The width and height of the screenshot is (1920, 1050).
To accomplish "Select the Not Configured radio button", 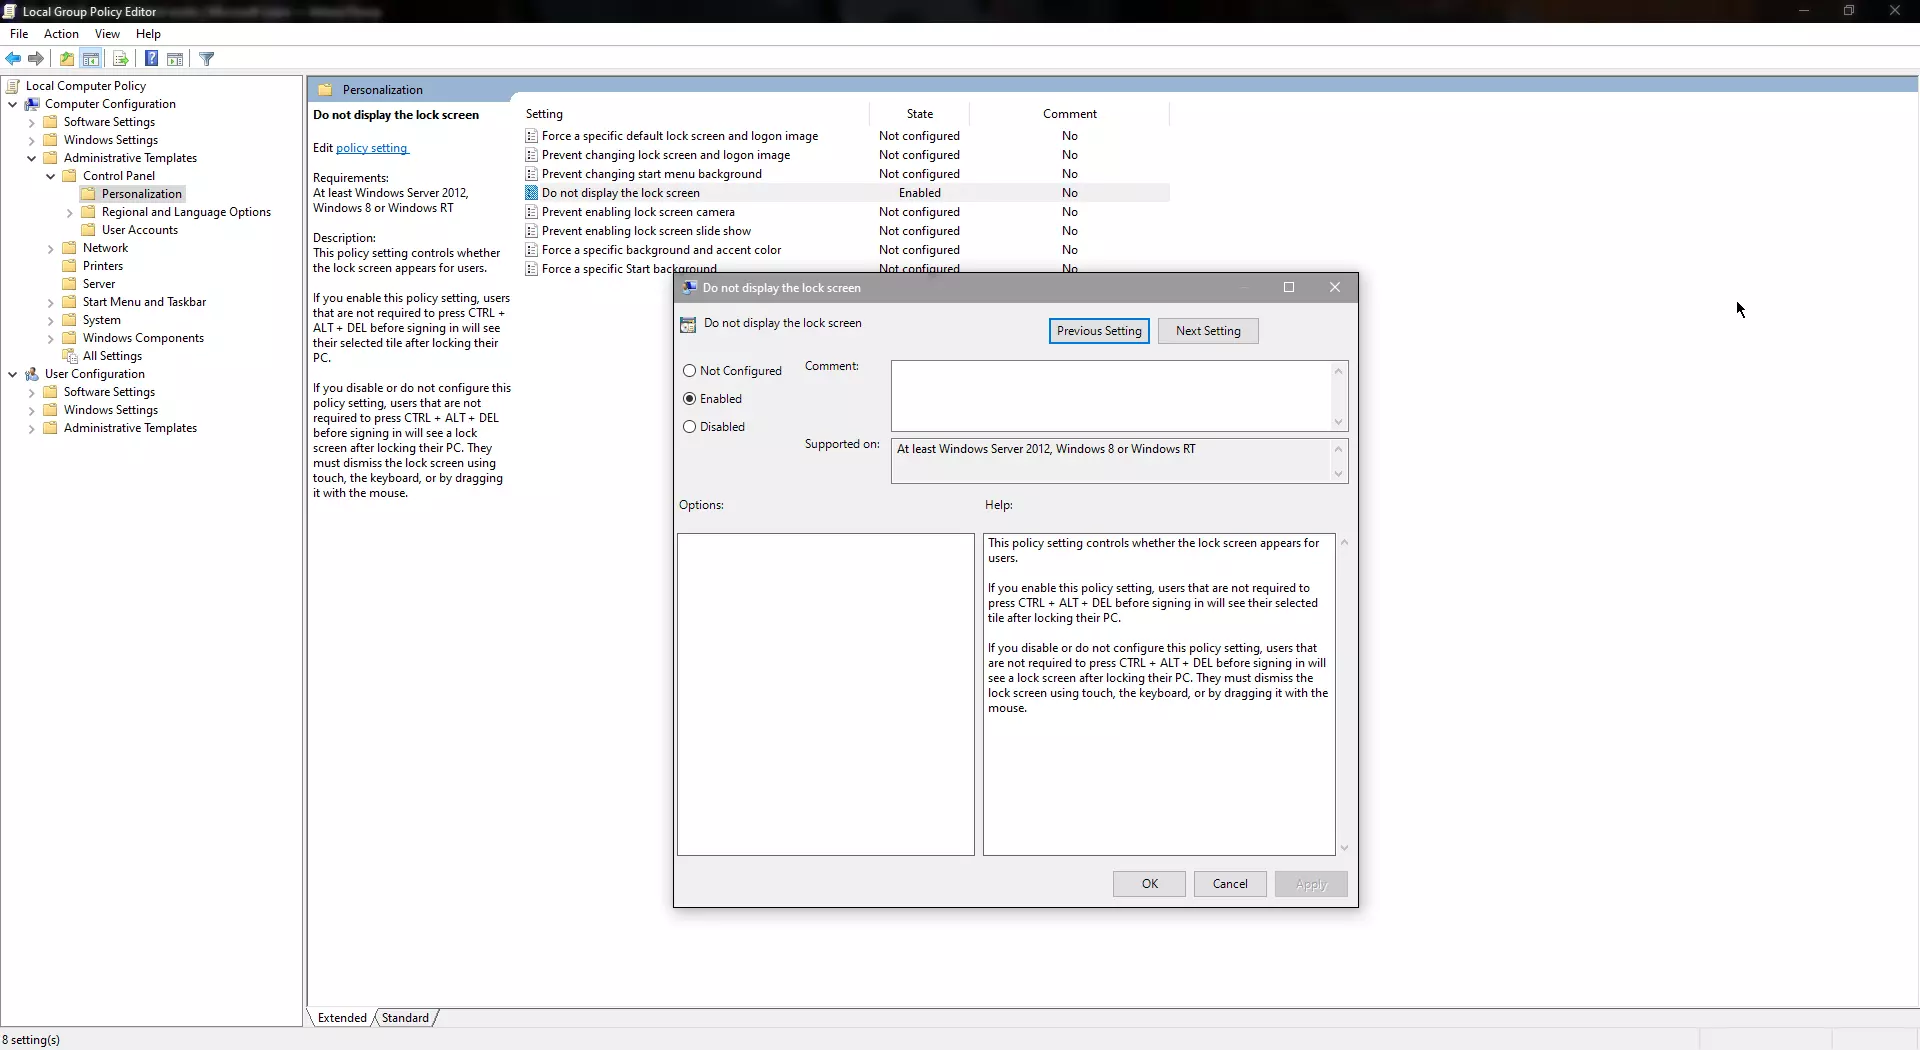I will [x=689, y=371].
